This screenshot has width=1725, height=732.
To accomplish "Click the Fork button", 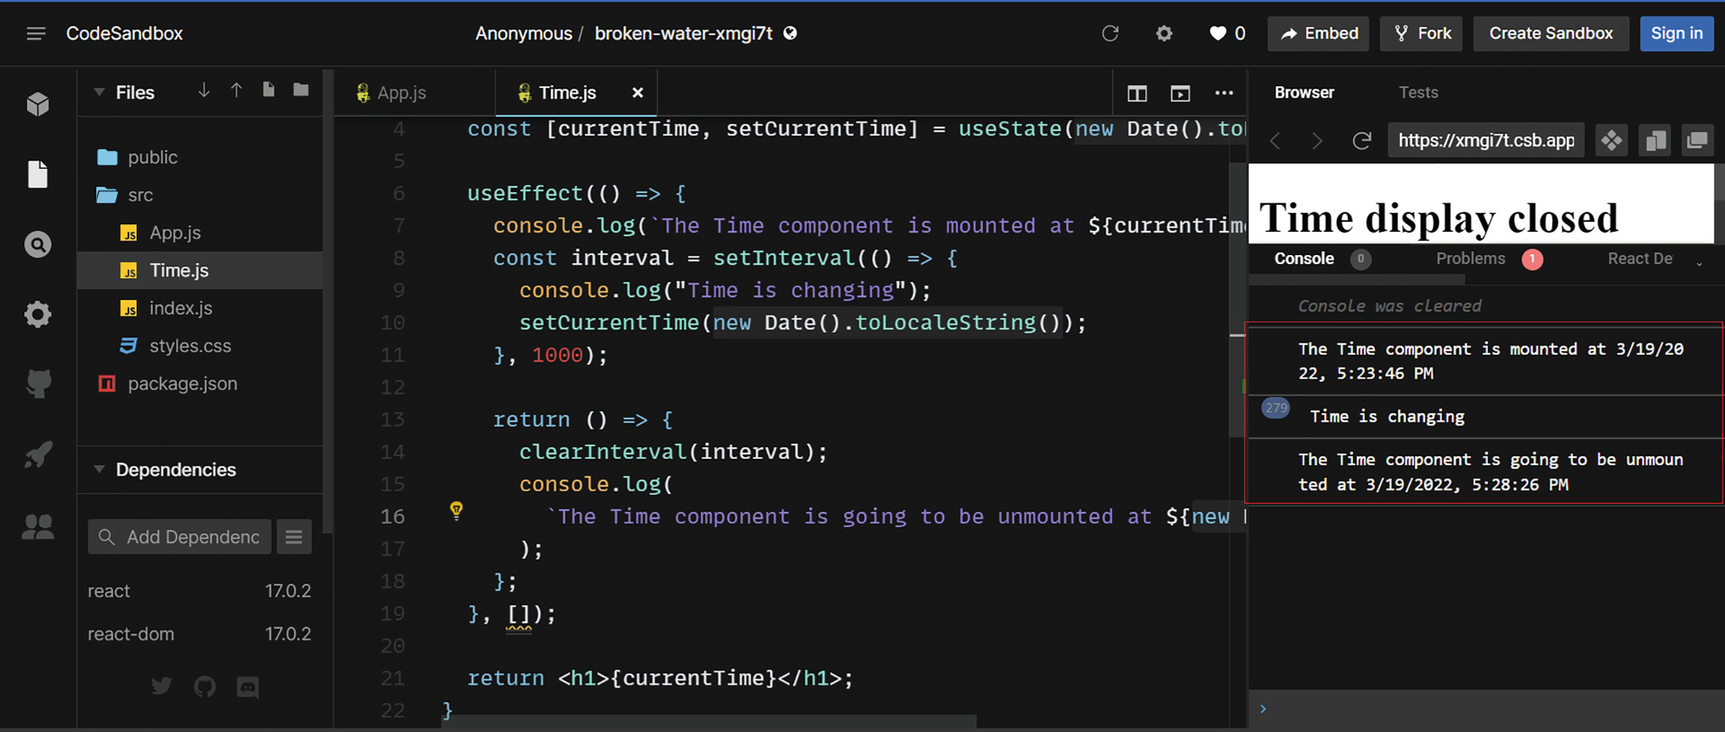I will pos(1421,34).
